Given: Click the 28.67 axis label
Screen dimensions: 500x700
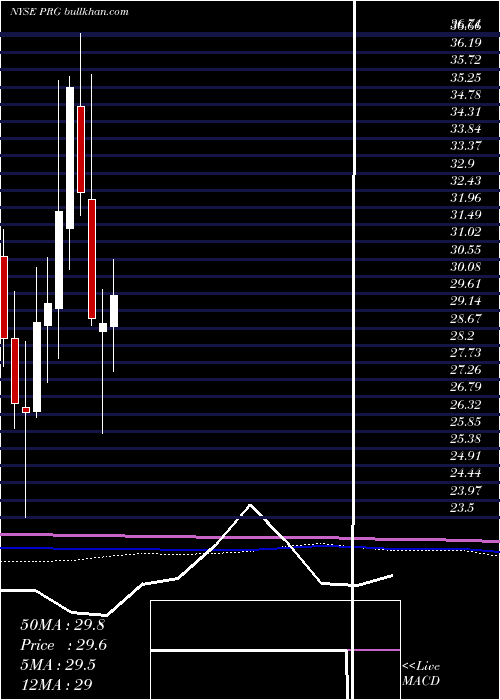Looking at the screenshot, I should click(466, 318).
